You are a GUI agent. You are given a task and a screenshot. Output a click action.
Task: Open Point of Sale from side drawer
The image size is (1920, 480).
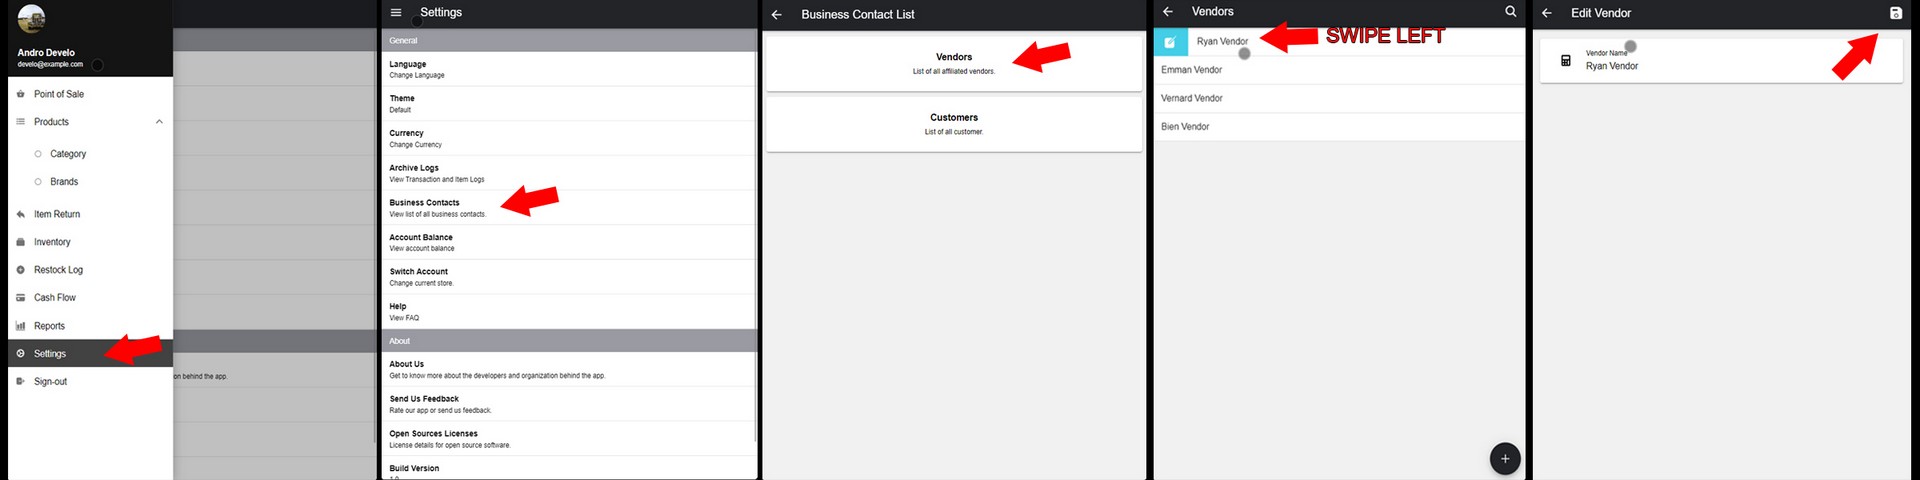pos(59,94)
